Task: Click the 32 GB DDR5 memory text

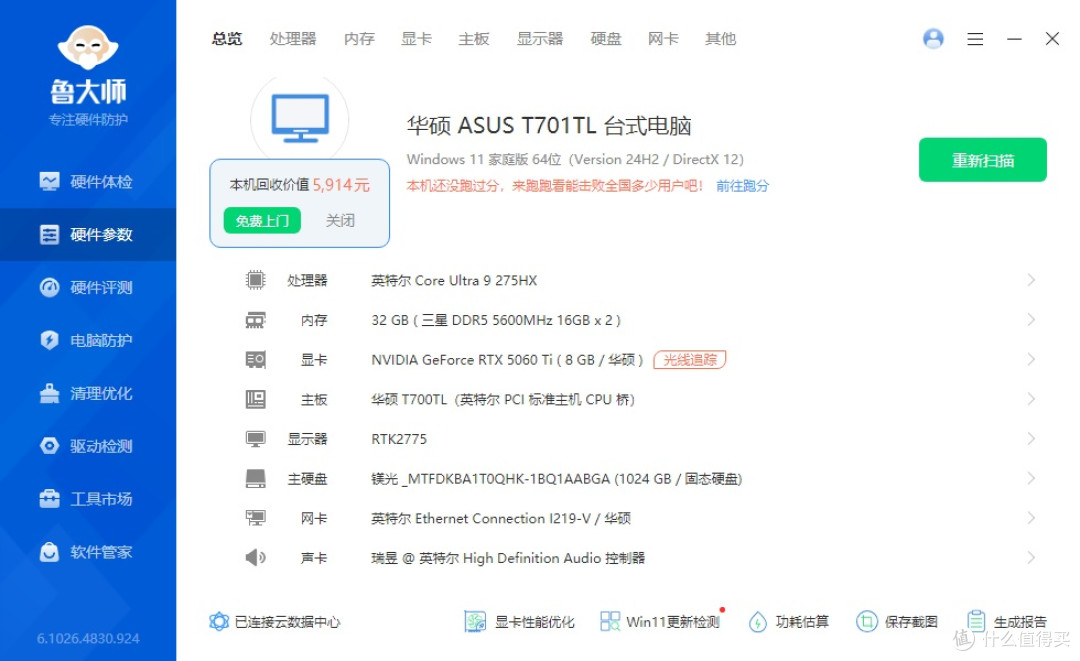Action: [x=496, y=320]
